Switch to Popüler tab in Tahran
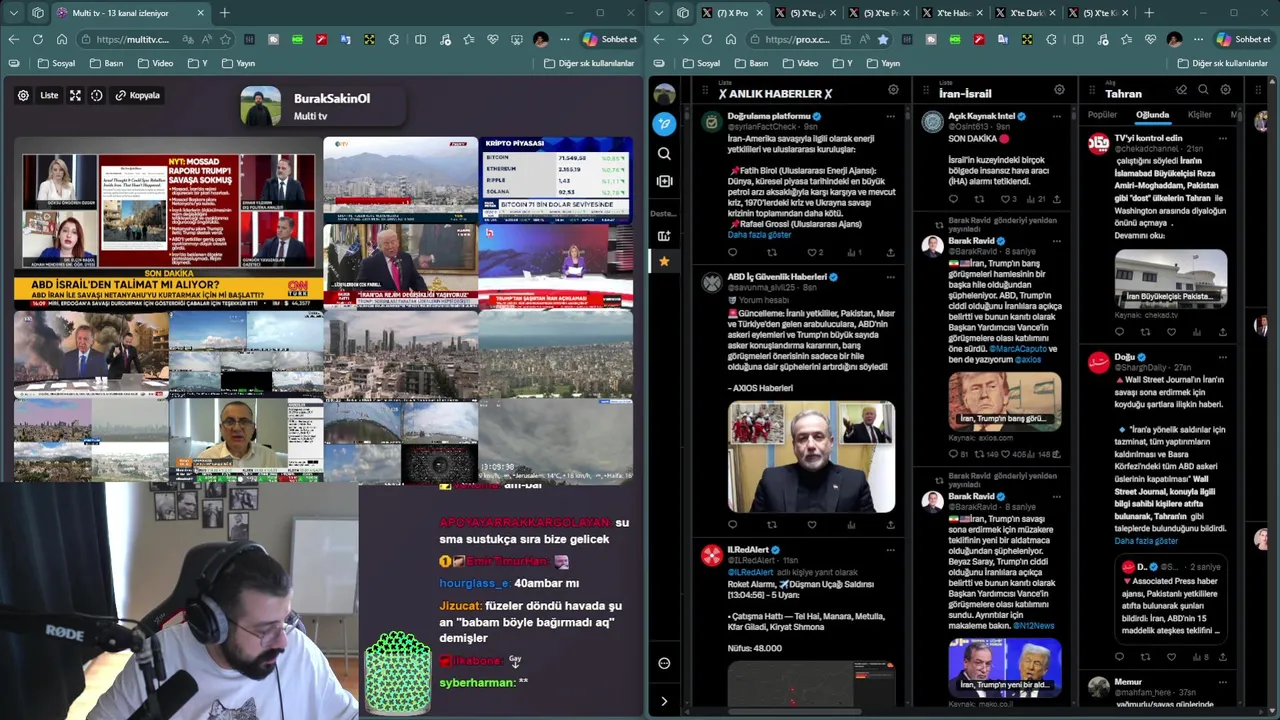The image size is (1280, 720). tap(1102, 115)
